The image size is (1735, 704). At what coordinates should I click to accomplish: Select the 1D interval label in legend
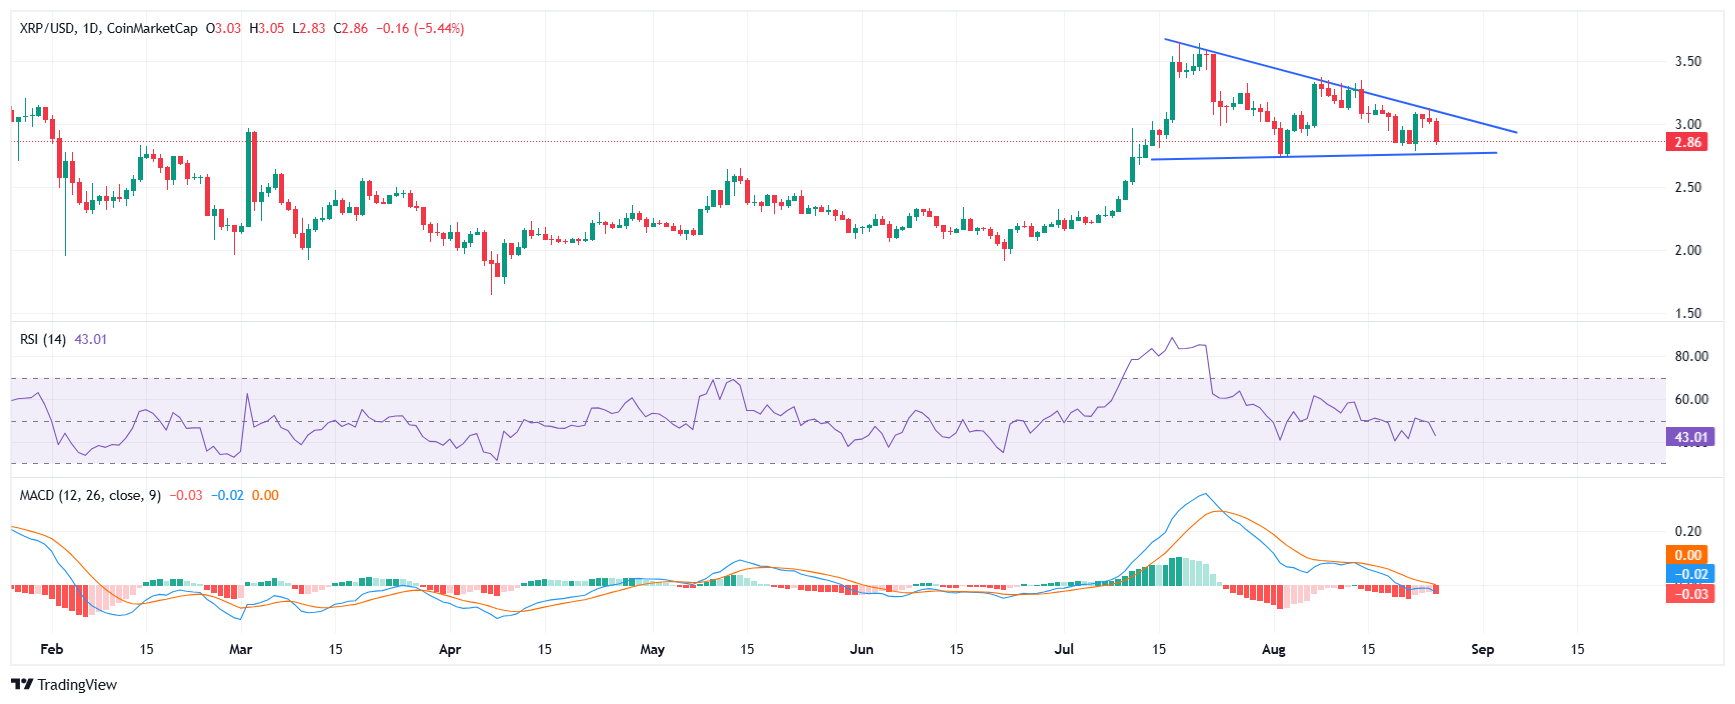(x=91, y=29)
